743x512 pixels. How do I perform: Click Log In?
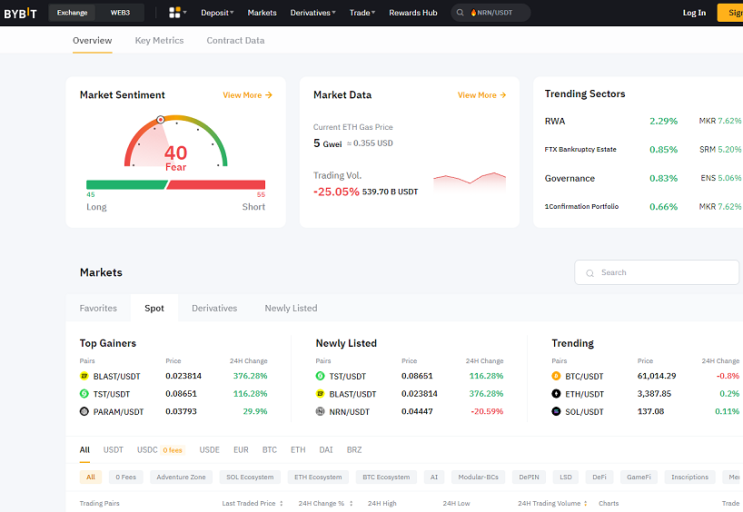694,13
